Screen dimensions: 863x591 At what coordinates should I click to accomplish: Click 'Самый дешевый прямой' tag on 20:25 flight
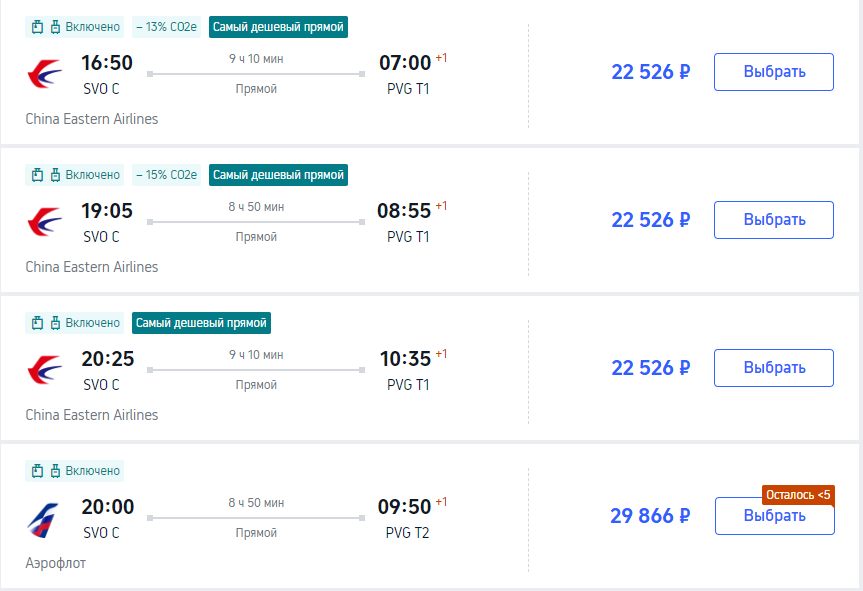[x=201, y=323]
